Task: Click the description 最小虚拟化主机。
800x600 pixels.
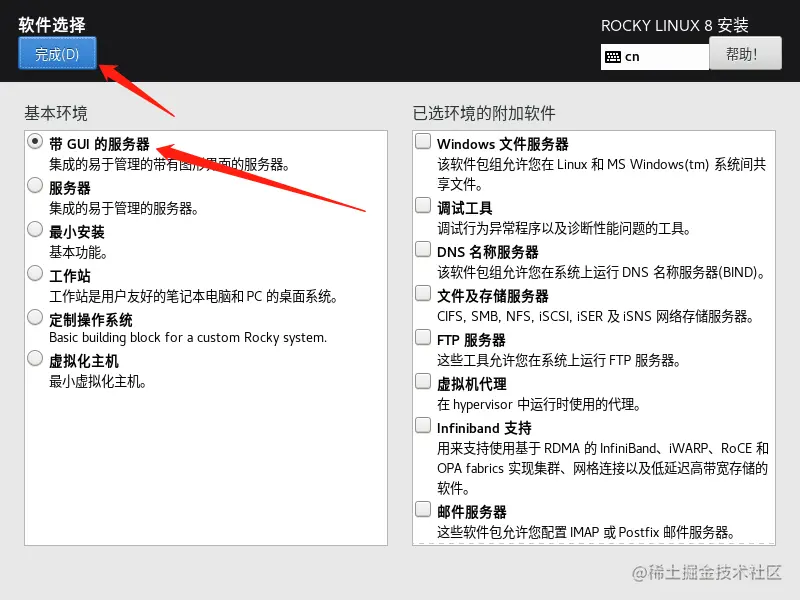Action: [98, 382]
